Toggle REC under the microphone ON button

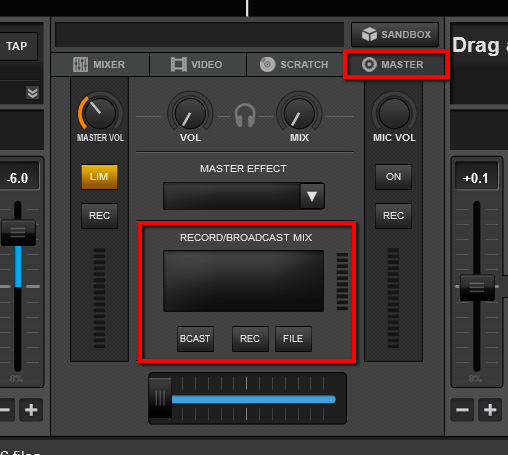(393, 216)
